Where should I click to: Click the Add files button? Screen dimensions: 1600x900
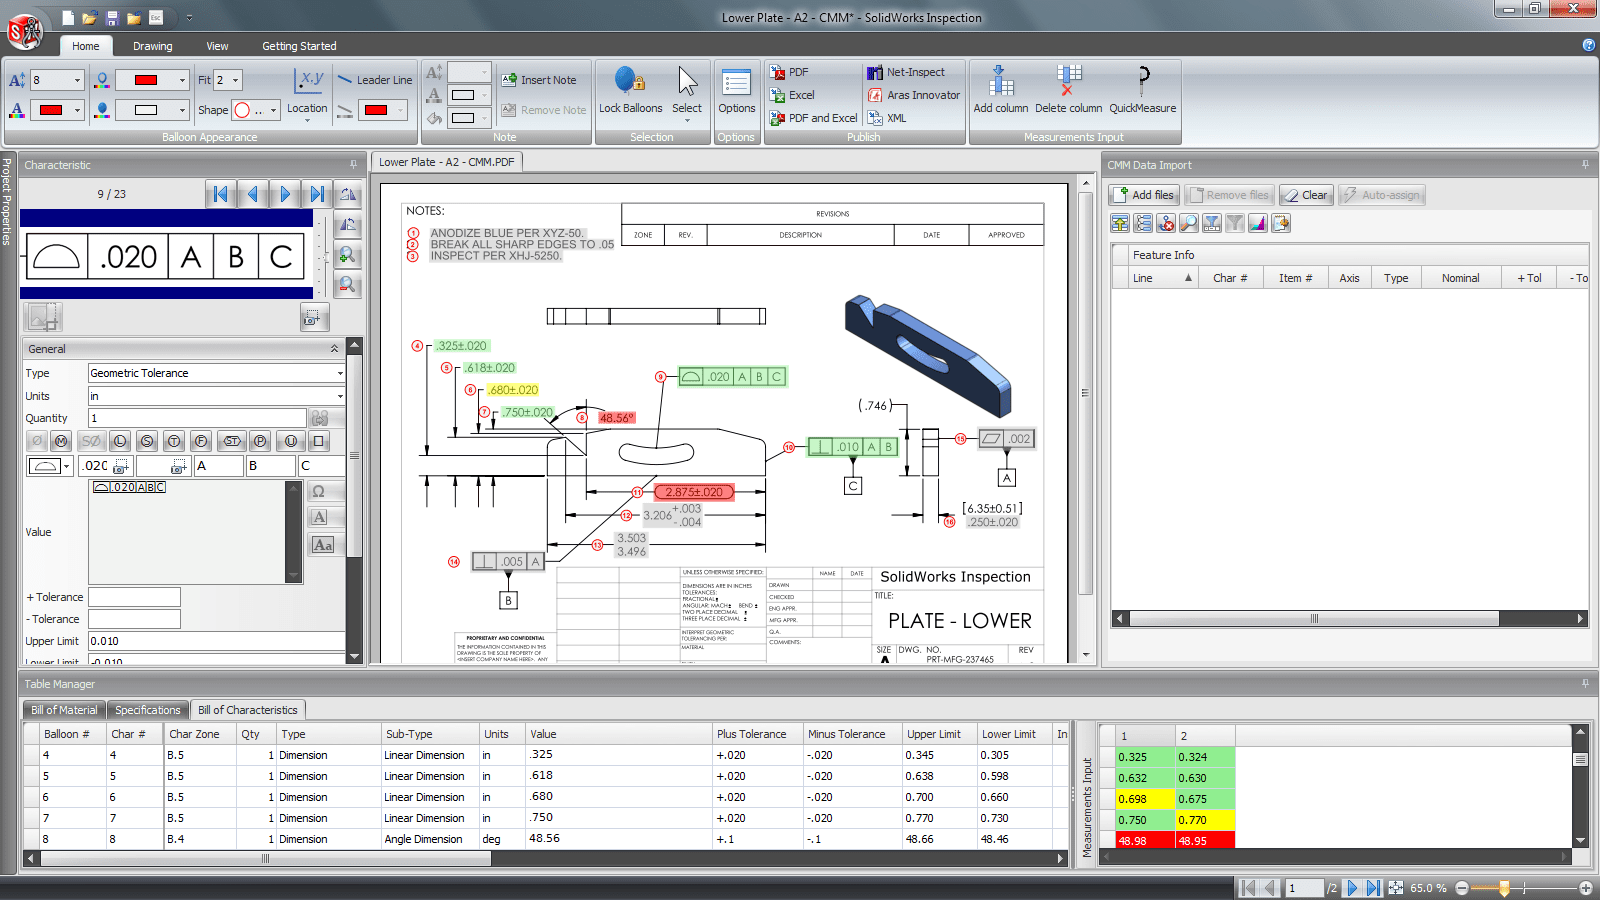[1143, 195]
